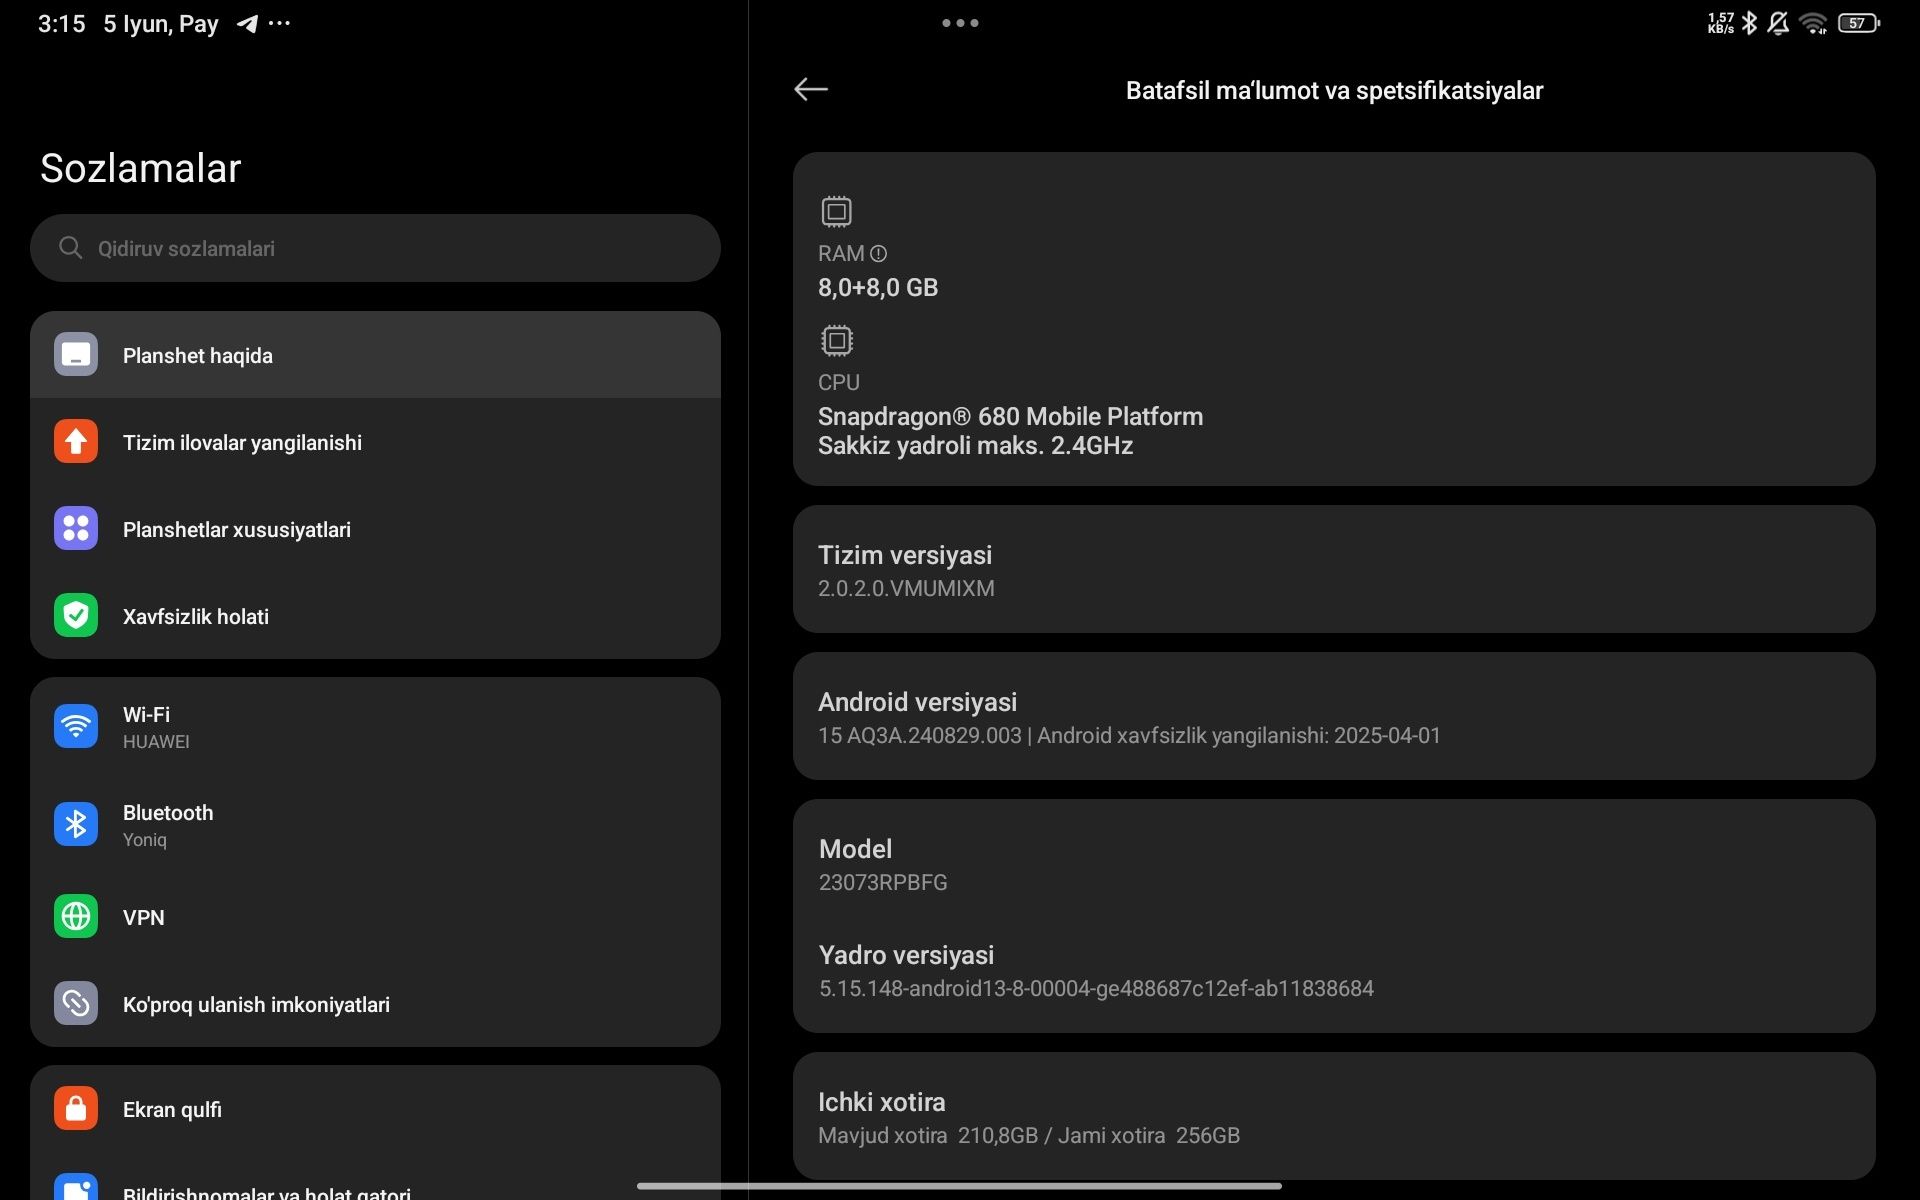This screenshot has height=1200, width=1920.
Task: Open Tizim ilovalar yangilanishi
Action: tap(375, 442)
